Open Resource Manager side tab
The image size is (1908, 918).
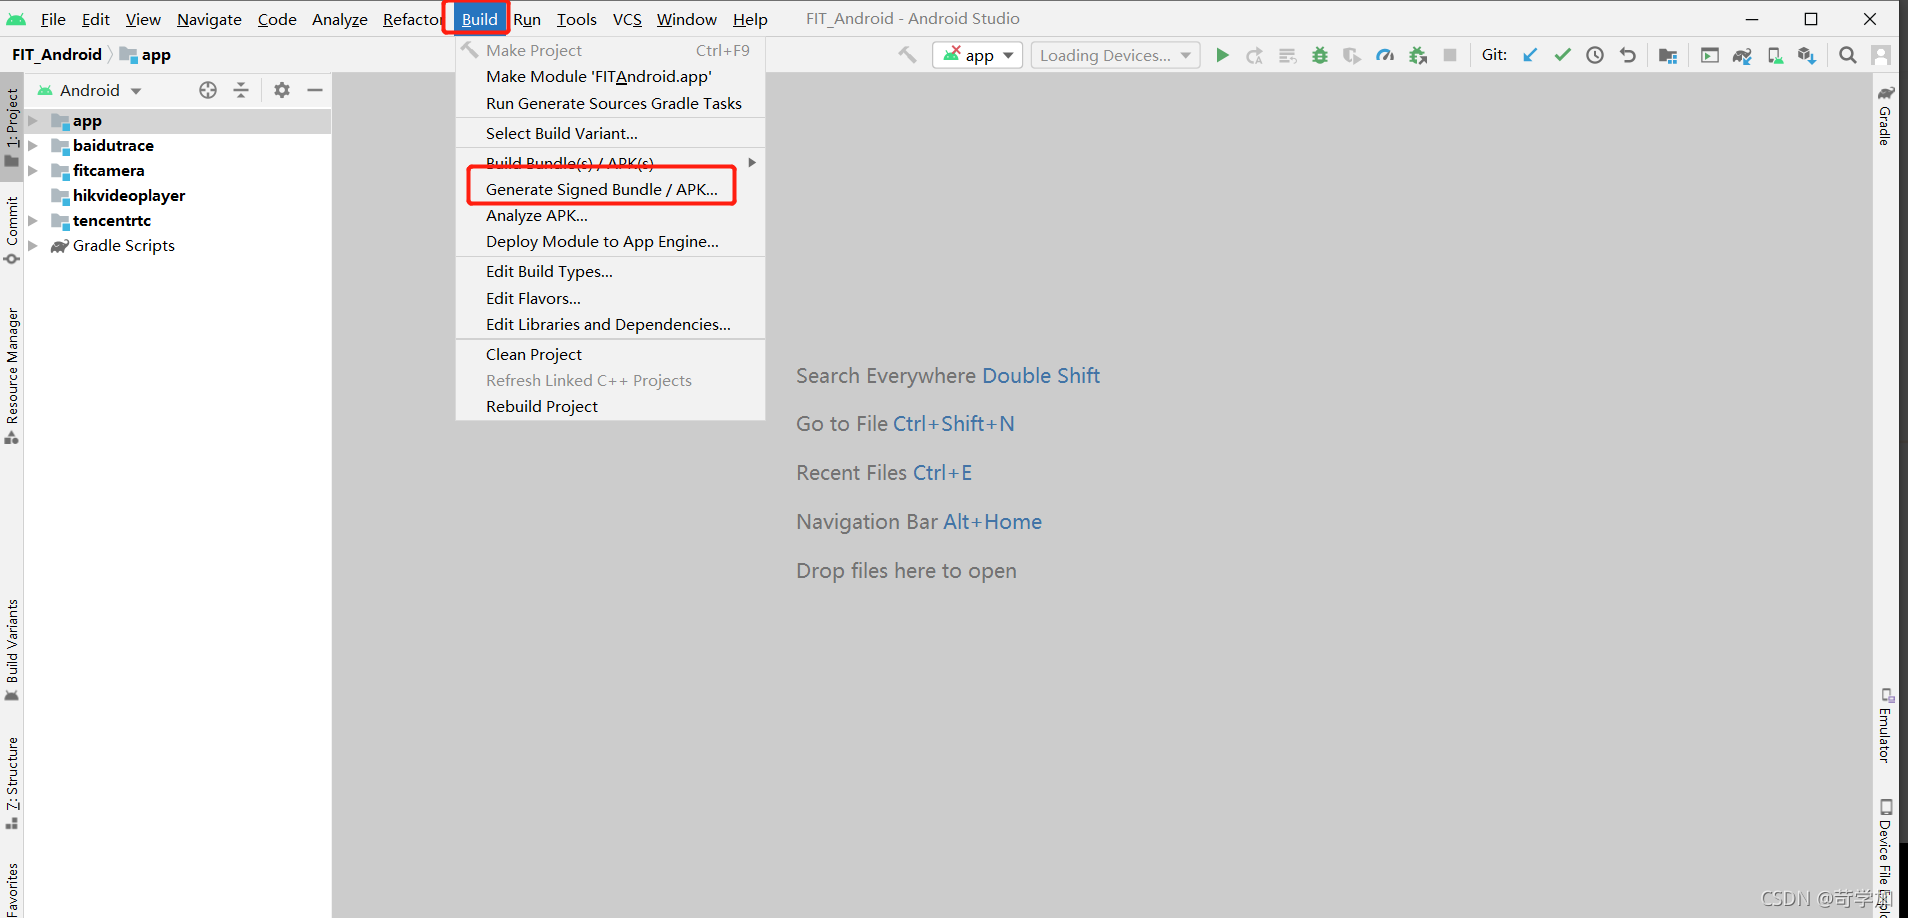click(12, 376)
